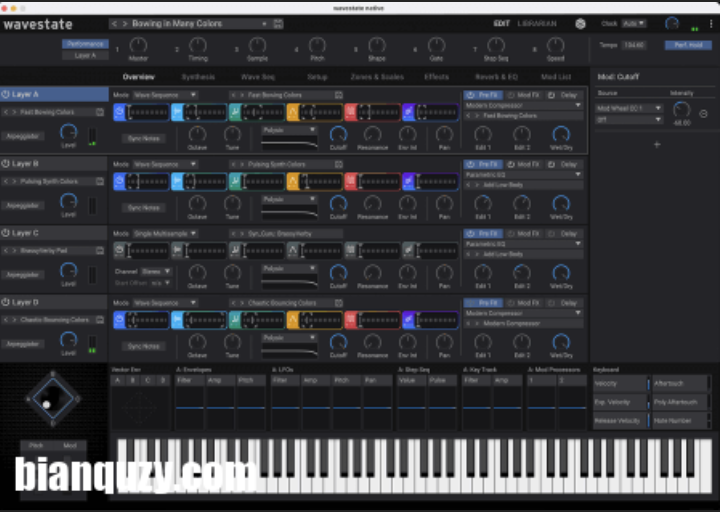The height and width of the screenshot is (512, 720).
Task: Click the Perf. Hold button
Action: coord(688,45)
